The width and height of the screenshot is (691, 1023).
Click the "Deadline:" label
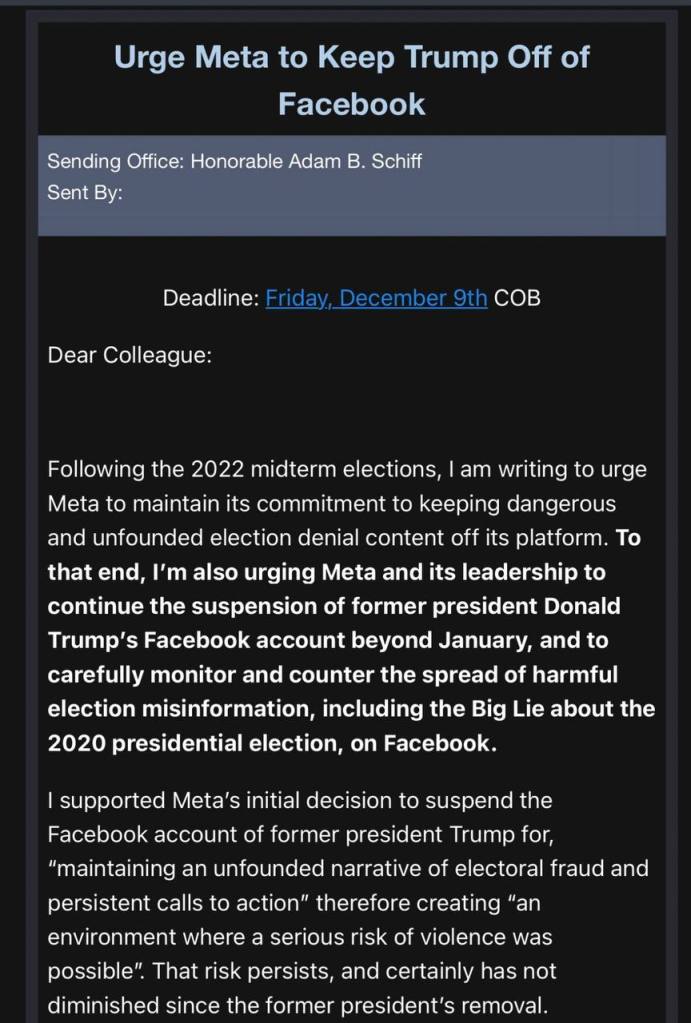pyautogui.click(x=210, y=298)
